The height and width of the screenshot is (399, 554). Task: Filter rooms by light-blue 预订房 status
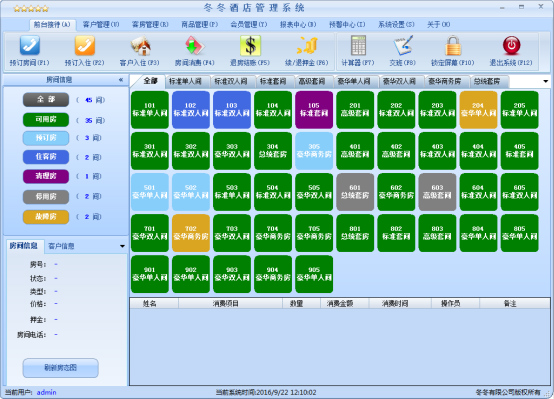[x=46, y=138]
